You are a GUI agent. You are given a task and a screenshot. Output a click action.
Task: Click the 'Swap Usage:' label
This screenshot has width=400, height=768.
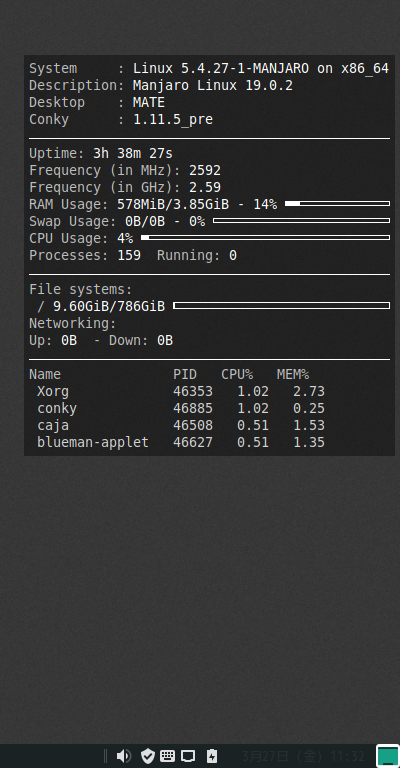pyautogui.click(x=73, y=221)
